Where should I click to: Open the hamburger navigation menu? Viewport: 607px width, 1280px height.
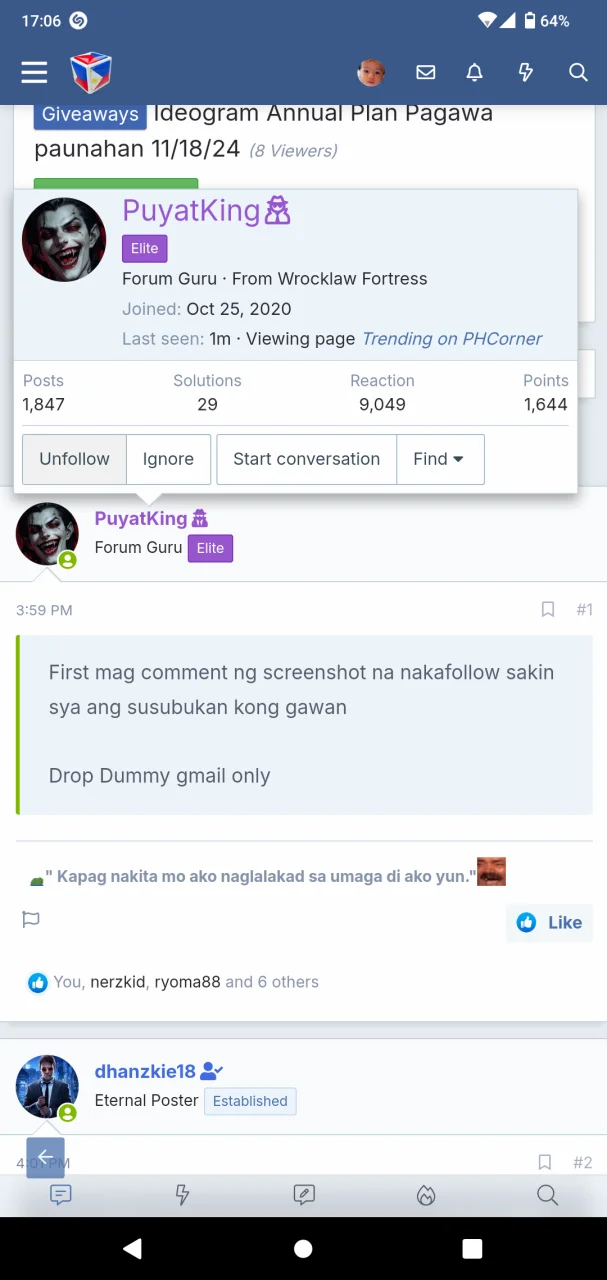point(34,72)
